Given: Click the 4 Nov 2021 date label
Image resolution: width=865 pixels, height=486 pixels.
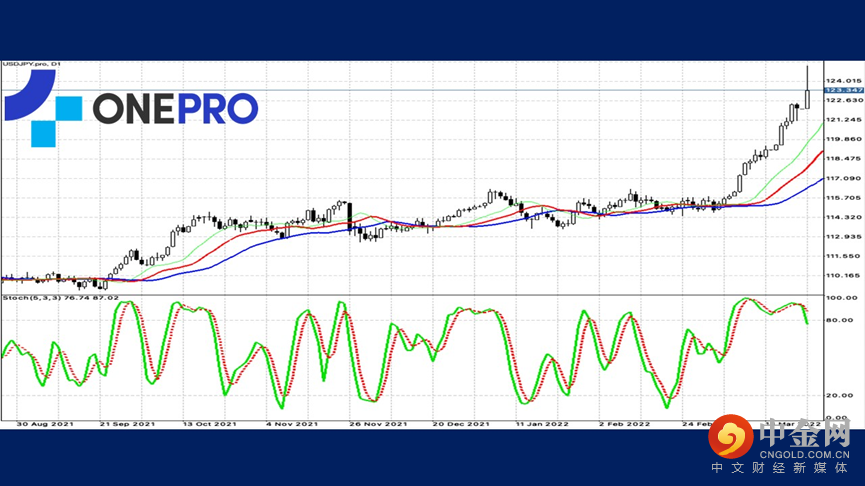Looking at the screenshot, I should [292, 424].
